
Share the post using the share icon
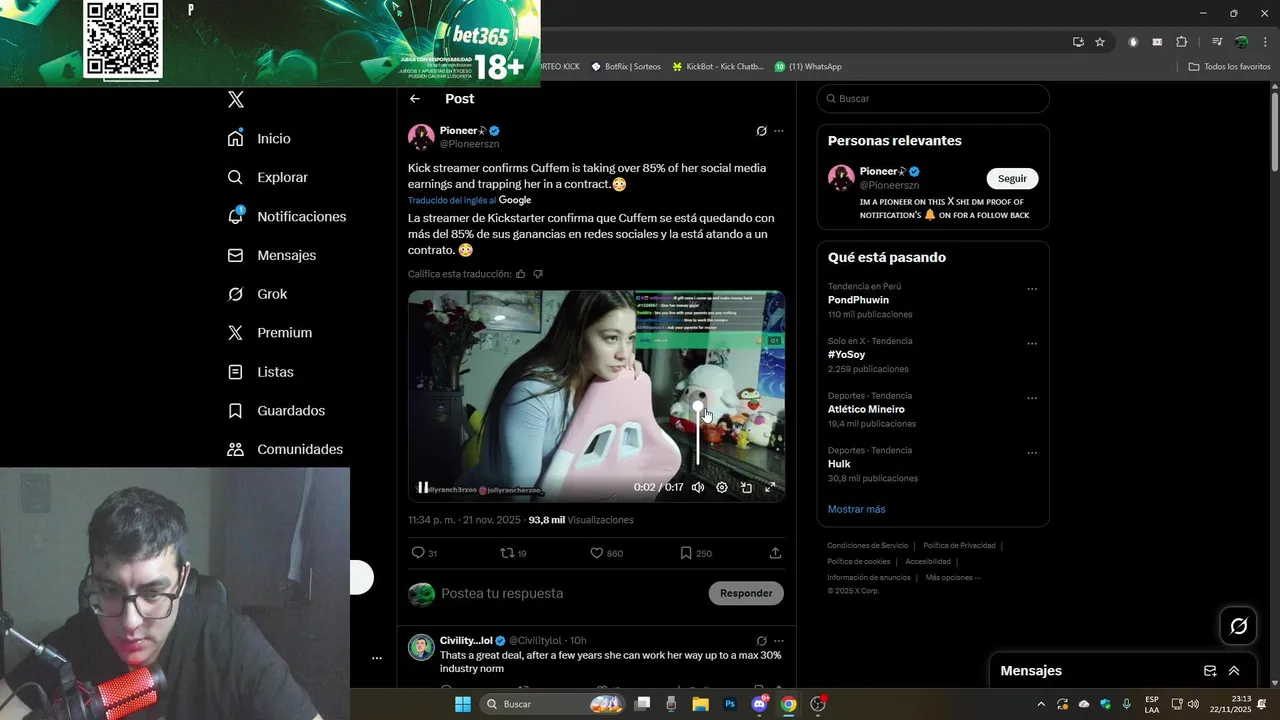pyautogui.click(x=775, y=553)
